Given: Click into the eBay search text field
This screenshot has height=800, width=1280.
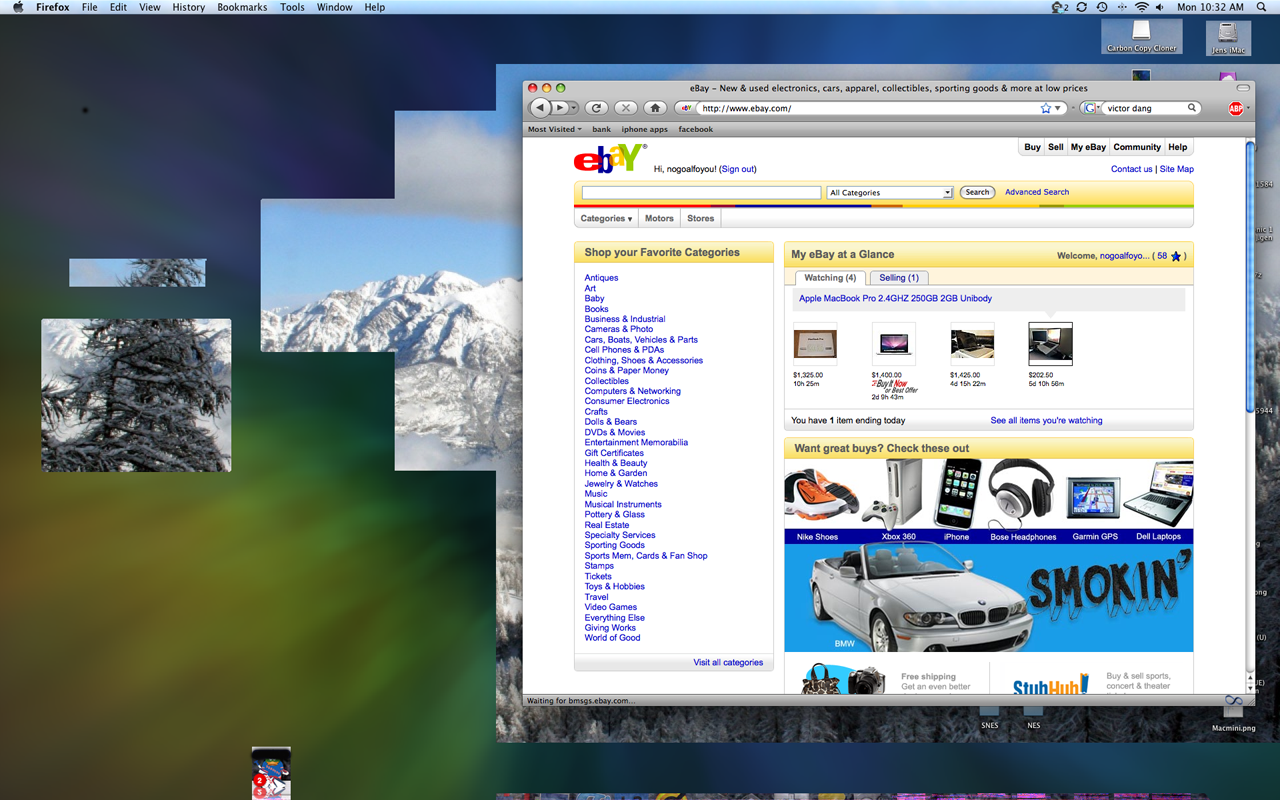Looking at the screenshot, I should 701,192.
